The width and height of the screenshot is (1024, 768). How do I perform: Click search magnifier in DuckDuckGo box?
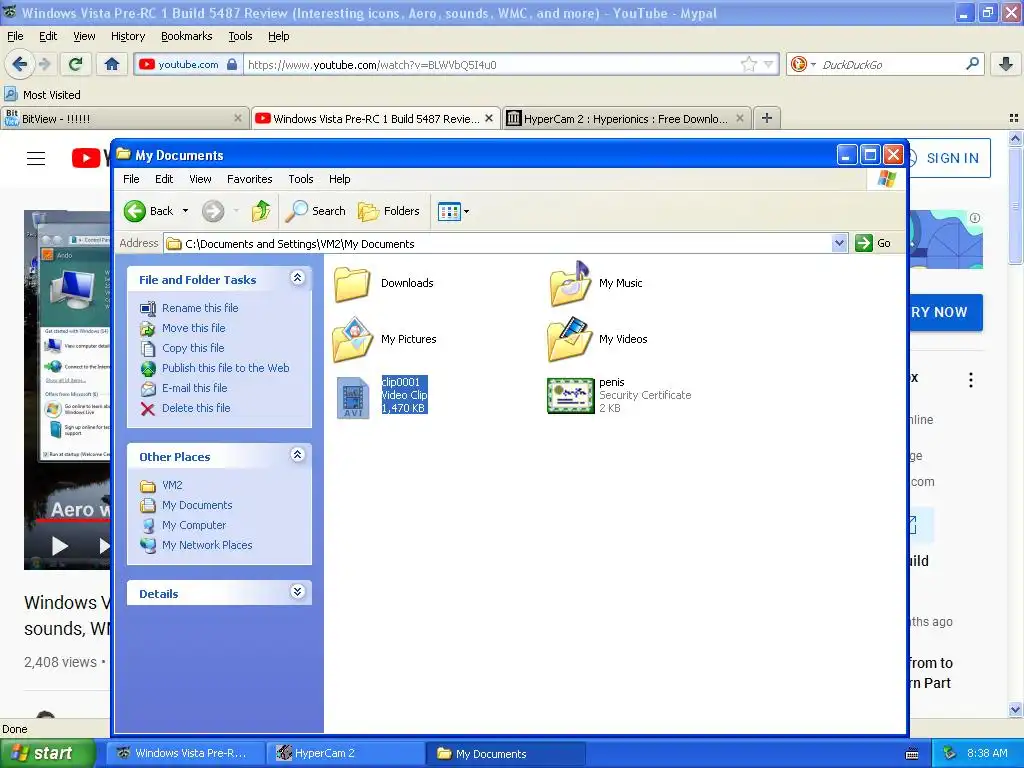click(972, 64)
